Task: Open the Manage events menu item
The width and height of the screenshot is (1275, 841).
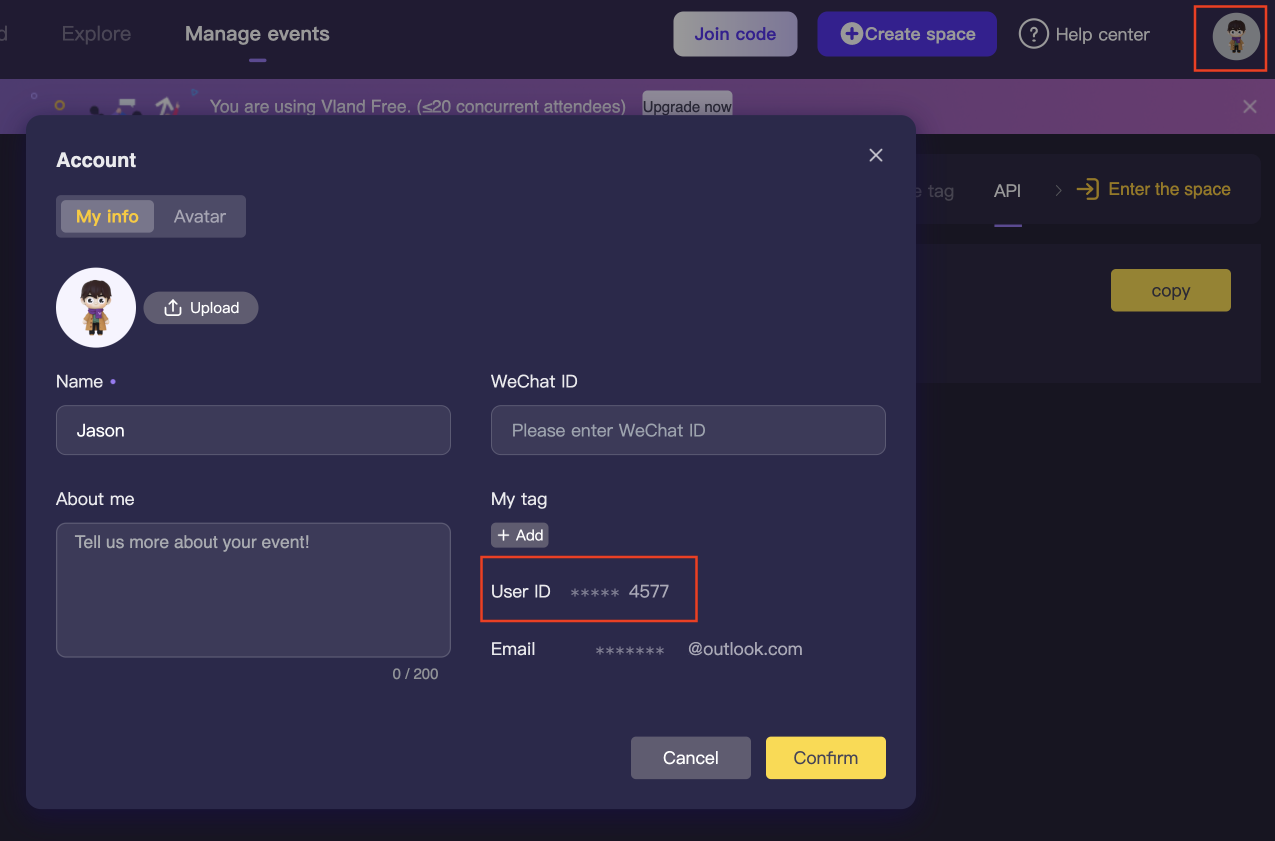Action: tap(257, 34)
